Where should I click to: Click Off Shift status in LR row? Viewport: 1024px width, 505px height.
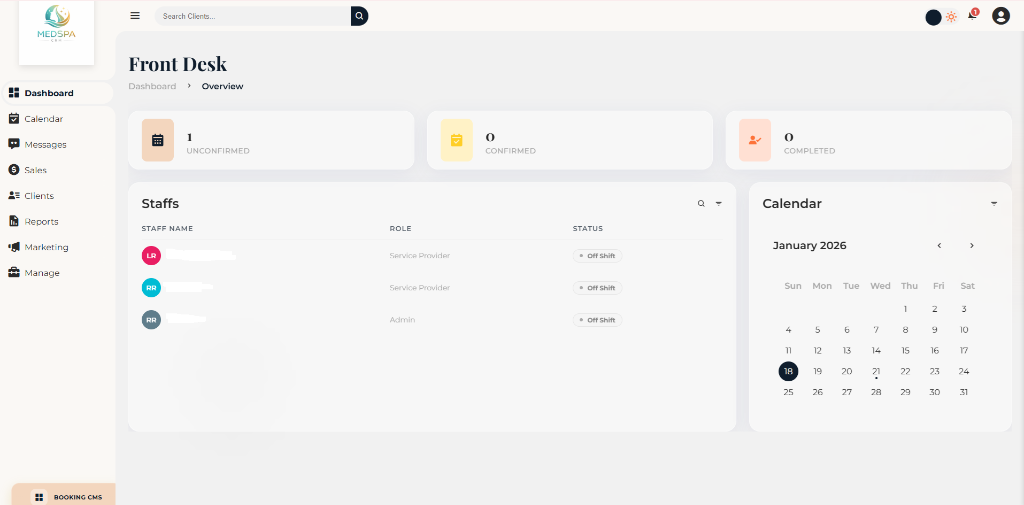(x=598, y=255)
